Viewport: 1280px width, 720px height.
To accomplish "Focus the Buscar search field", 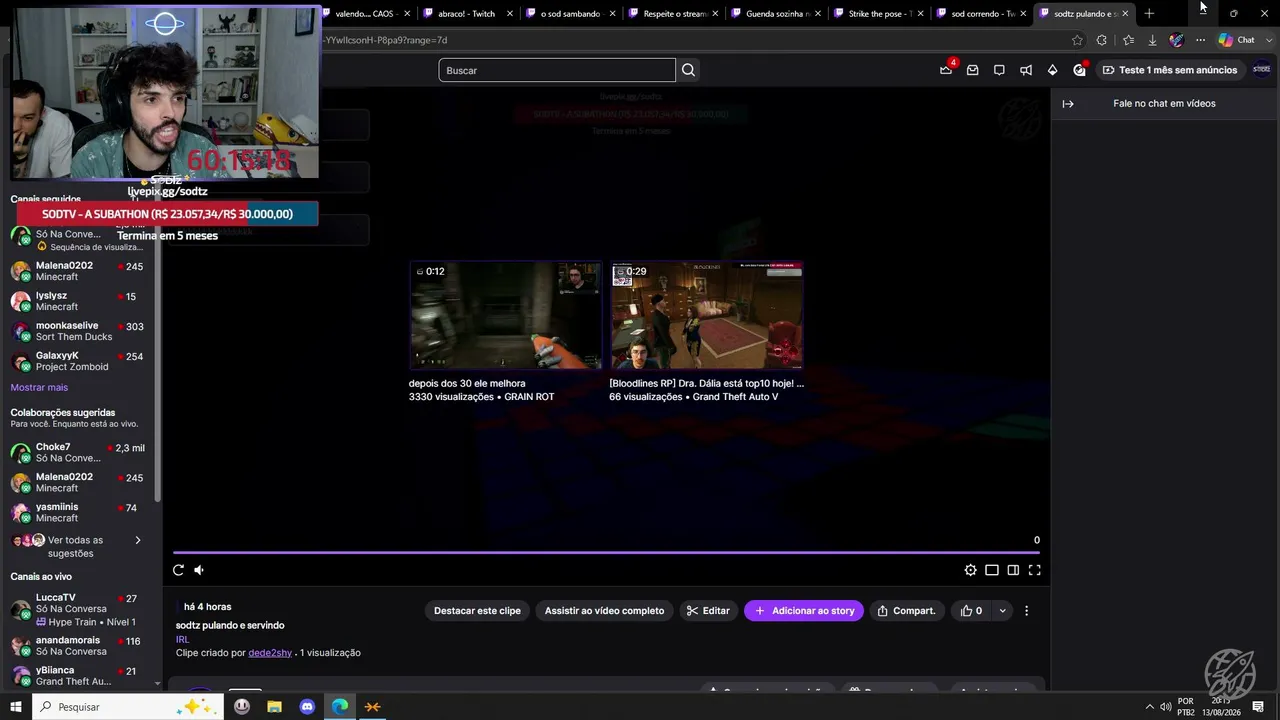I will click(x=557, y=70).
